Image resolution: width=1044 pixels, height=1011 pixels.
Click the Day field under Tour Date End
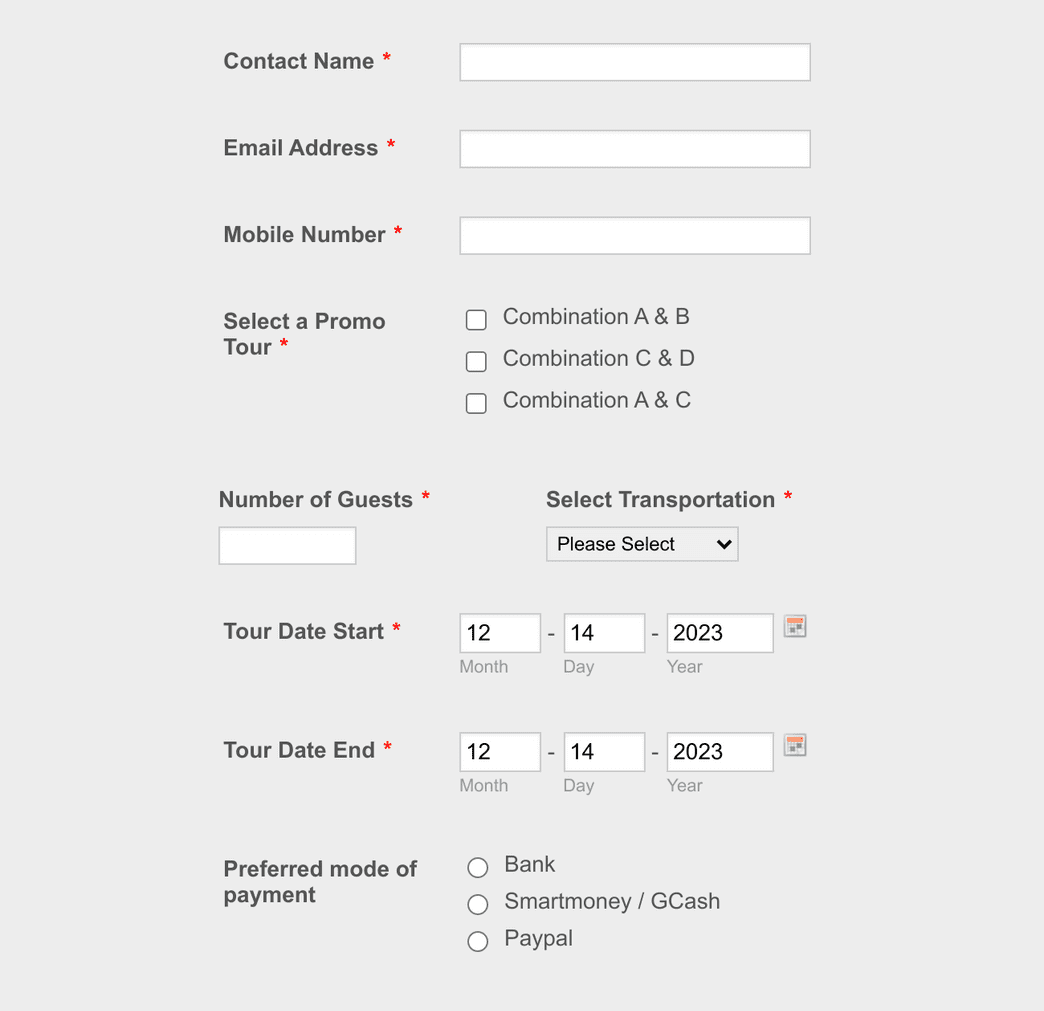coord(604,751)
